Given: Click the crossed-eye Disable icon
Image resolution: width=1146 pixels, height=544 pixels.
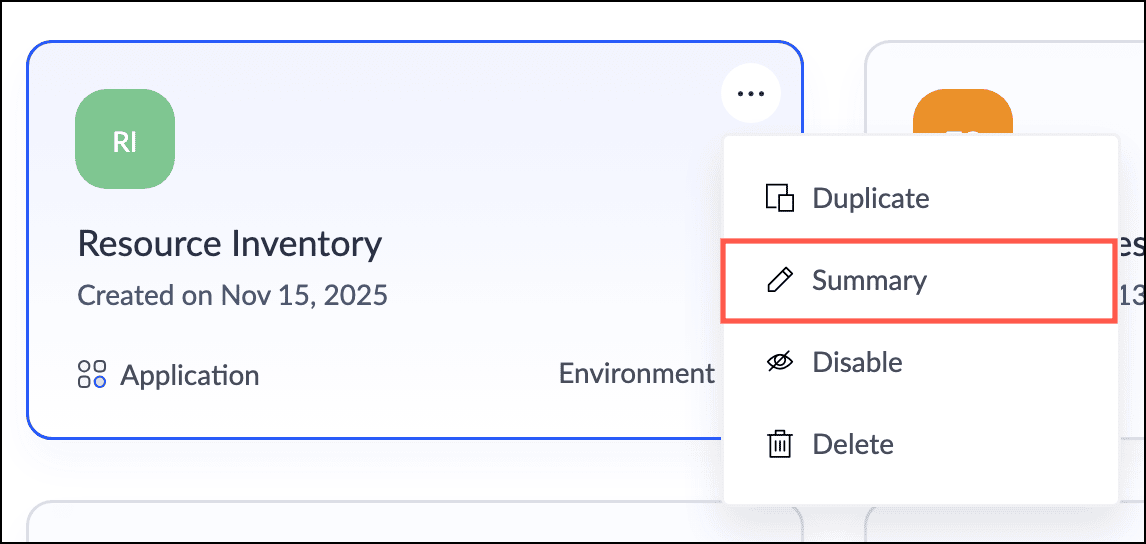Looking at the screenshot, I should 779,362.
